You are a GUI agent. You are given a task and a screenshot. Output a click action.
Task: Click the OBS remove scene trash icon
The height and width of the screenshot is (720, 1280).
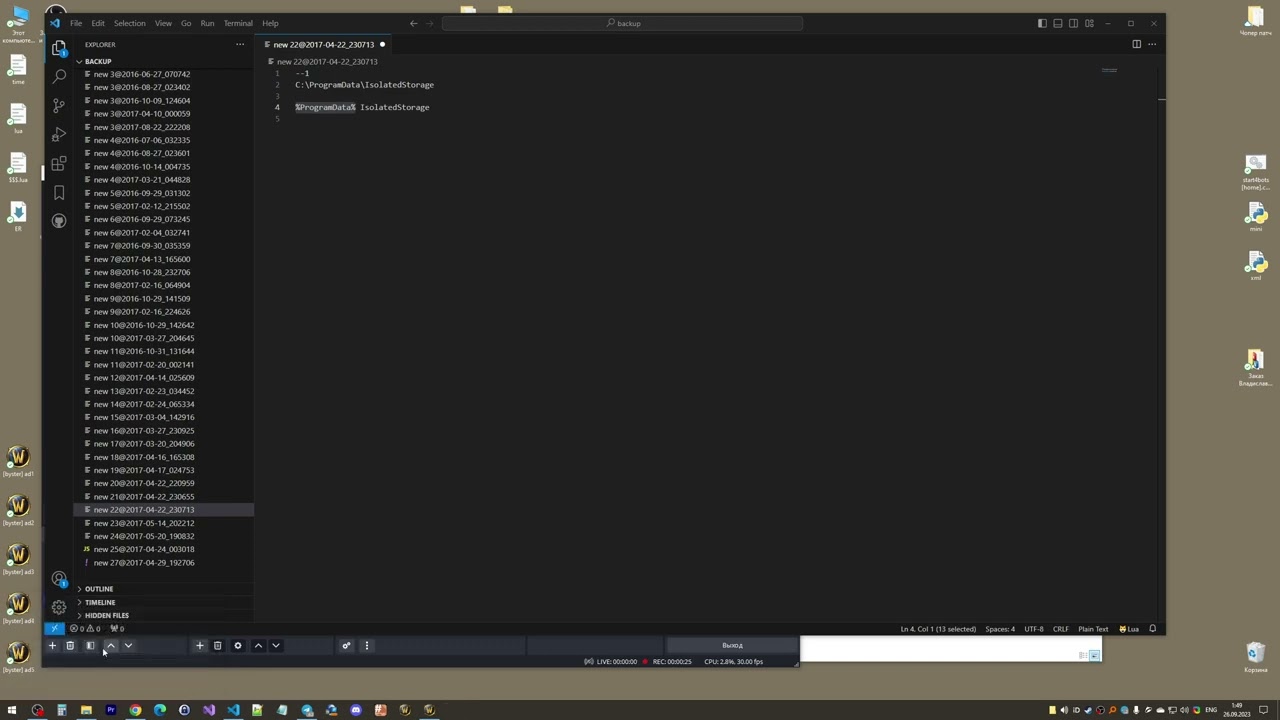pyautogui.click(x=70, y=646)
